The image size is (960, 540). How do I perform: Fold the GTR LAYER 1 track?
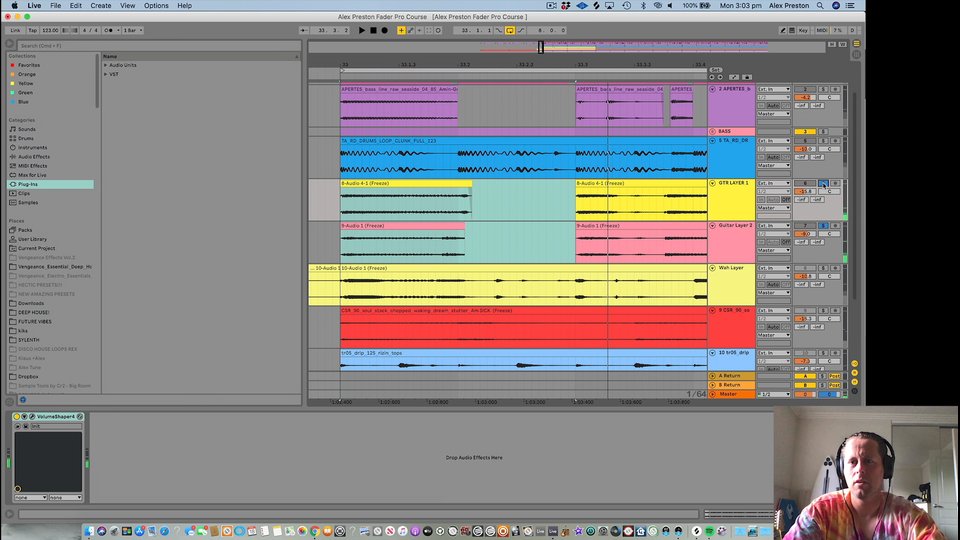[x=713, y=183]
